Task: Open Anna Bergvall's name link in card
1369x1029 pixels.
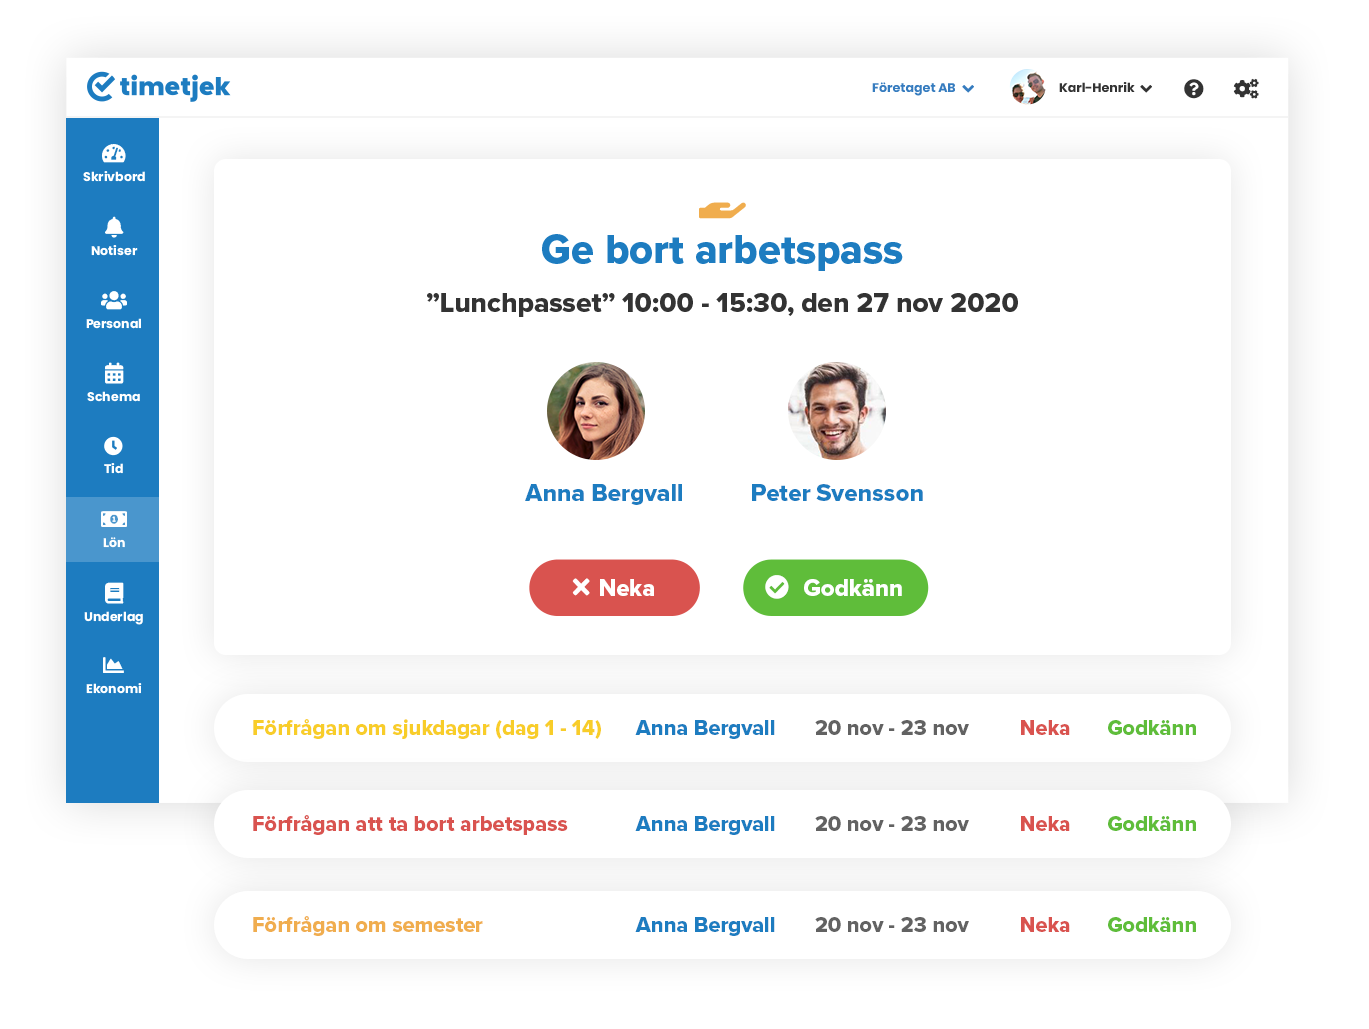Action: click(x=604, y=493)
